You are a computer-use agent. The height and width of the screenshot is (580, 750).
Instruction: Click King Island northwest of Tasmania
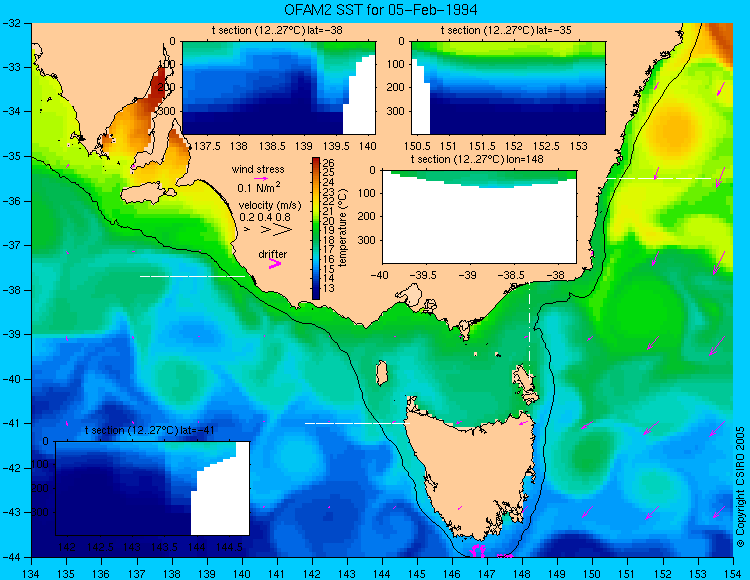click(x=381, y=373)
